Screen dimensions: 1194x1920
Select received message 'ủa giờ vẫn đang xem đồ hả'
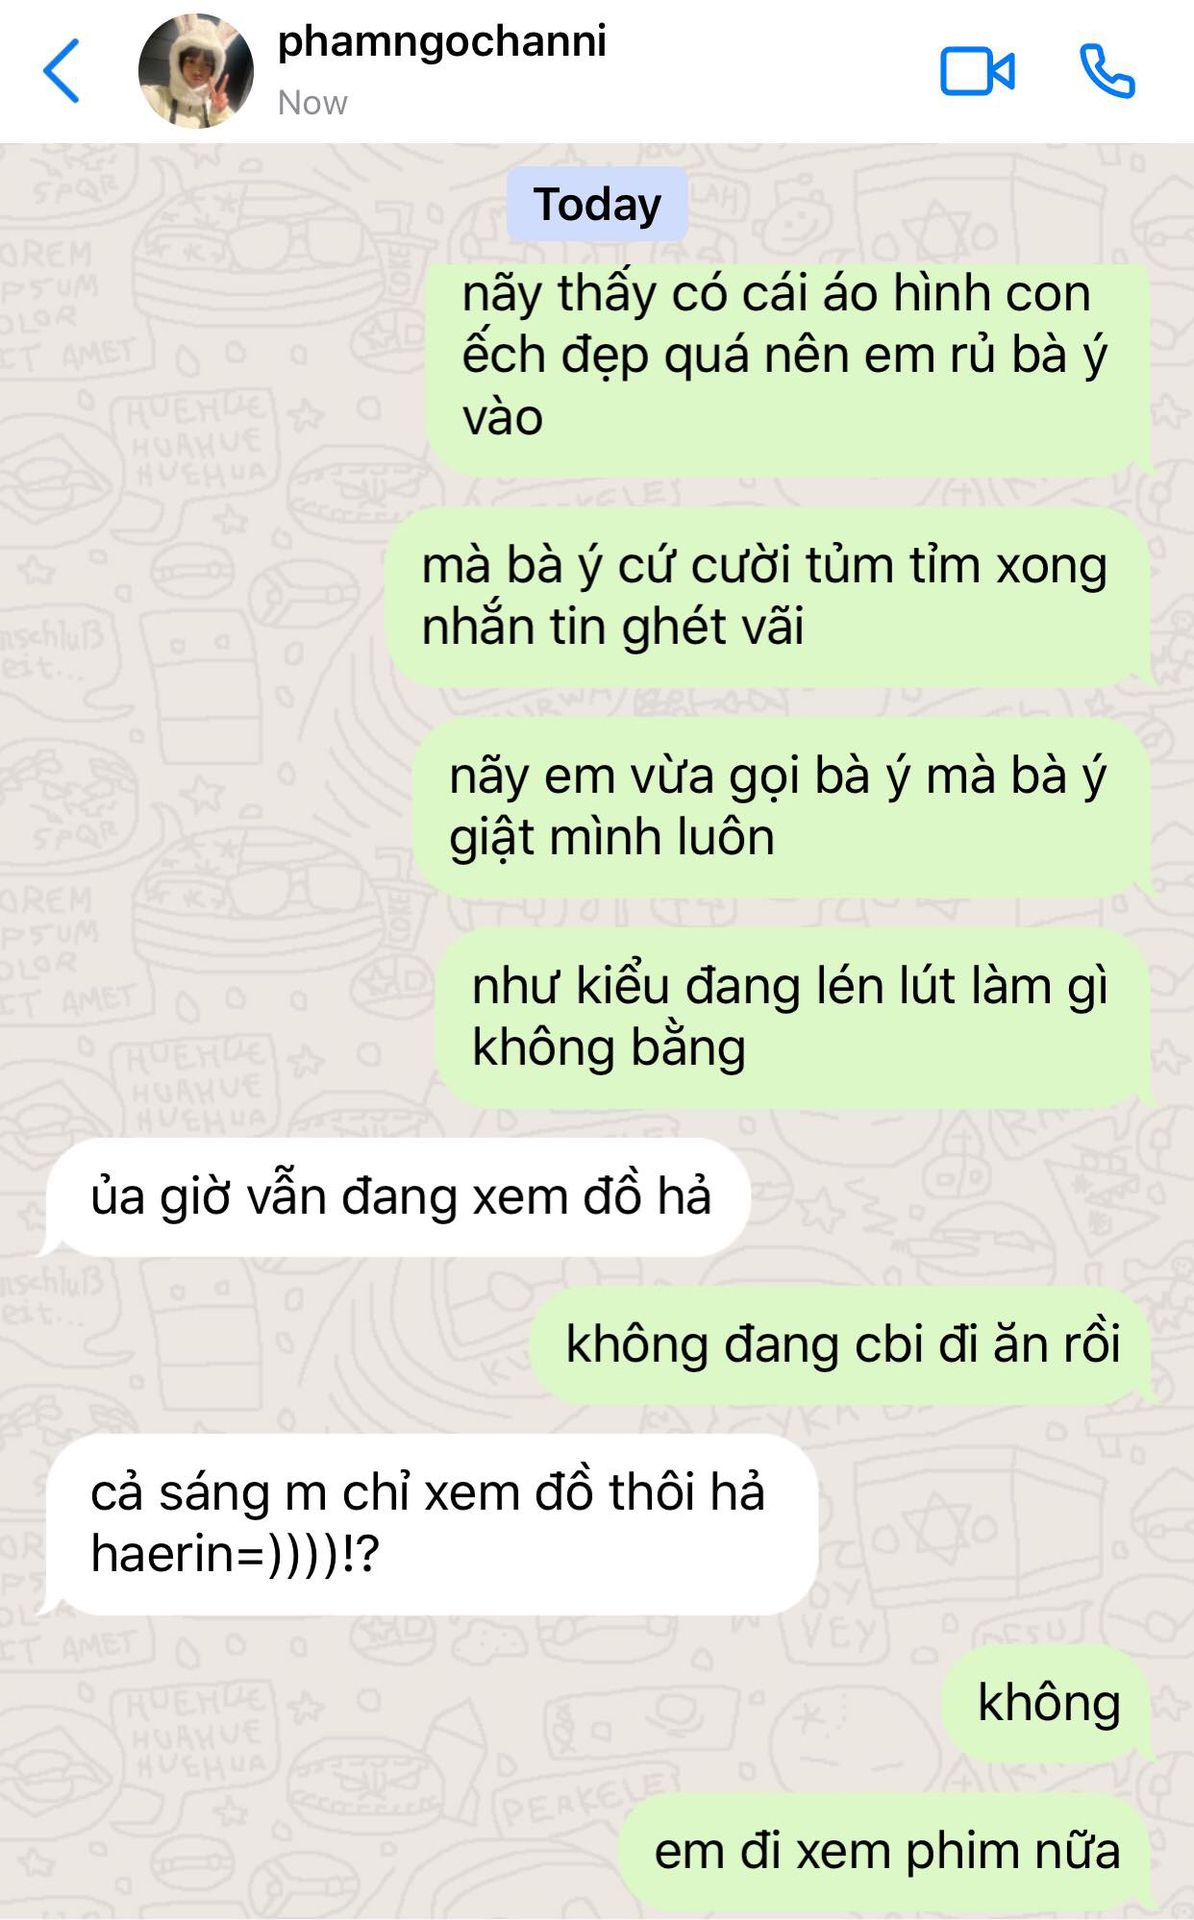coord(396,1197)
